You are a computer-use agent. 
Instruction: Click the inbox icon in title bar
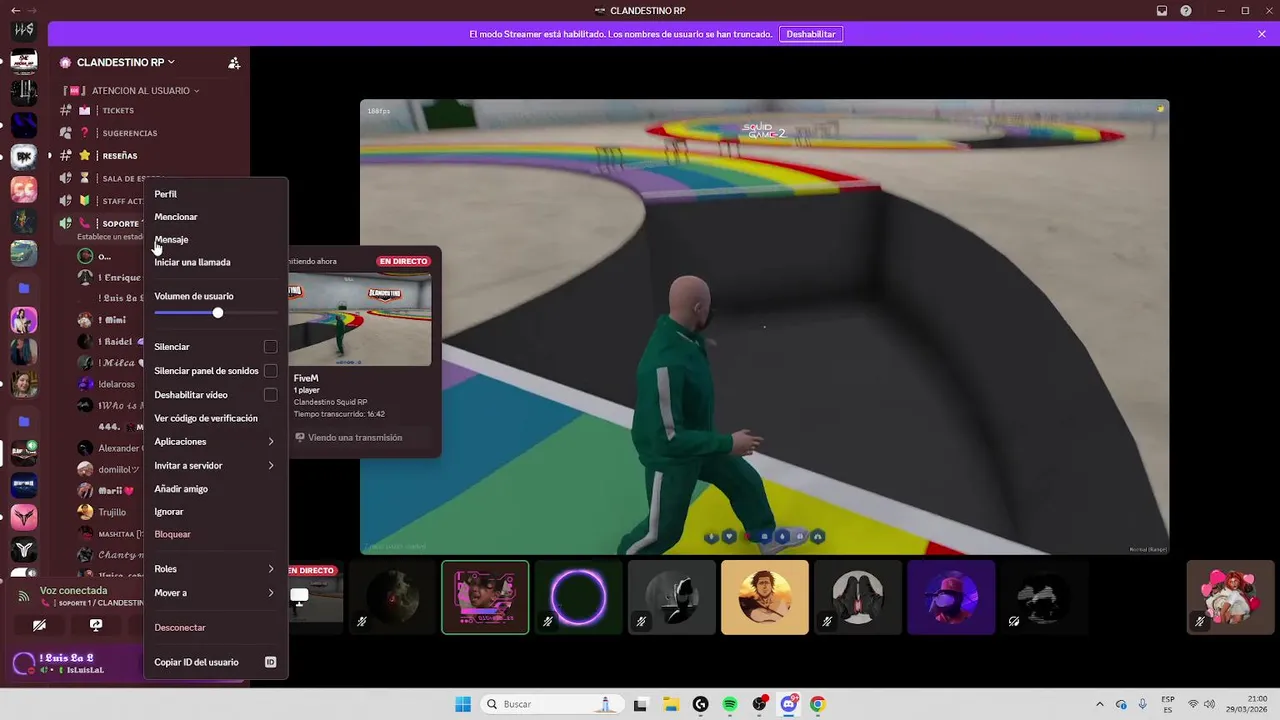click(1162, 11)
